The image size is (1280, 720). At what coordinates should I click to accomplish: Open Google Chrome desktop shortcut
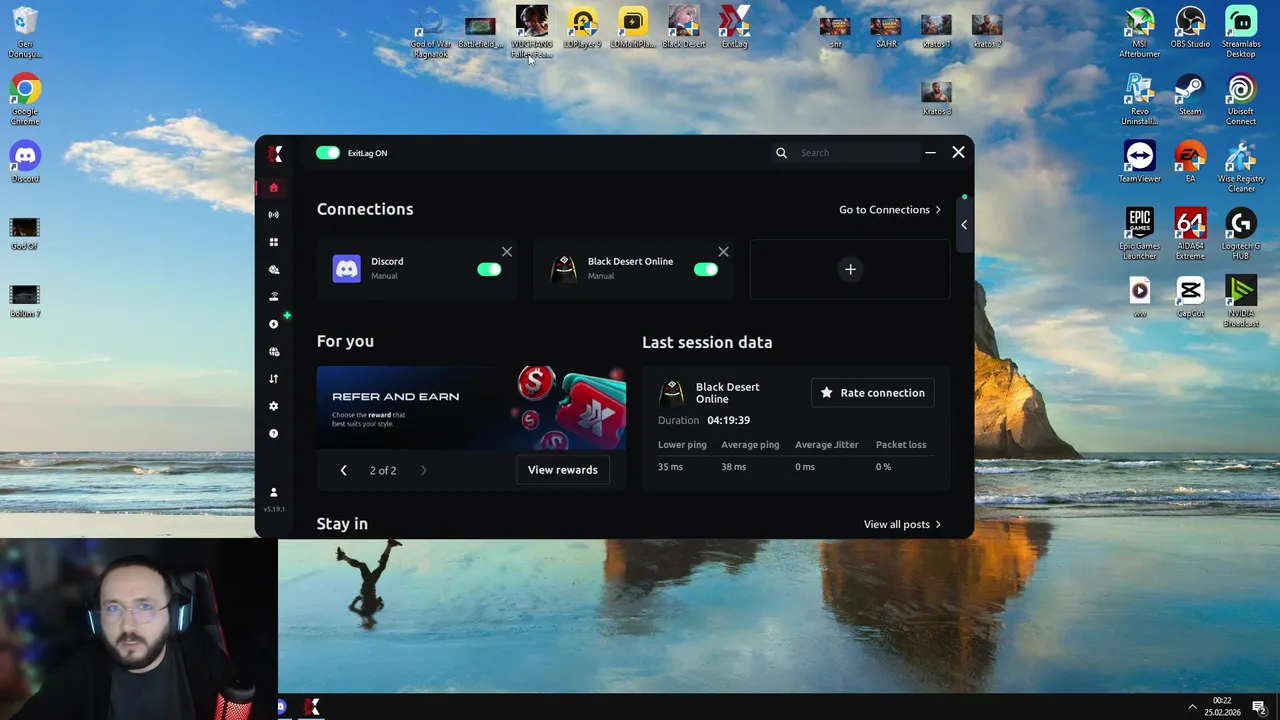[x=25, y=100]
